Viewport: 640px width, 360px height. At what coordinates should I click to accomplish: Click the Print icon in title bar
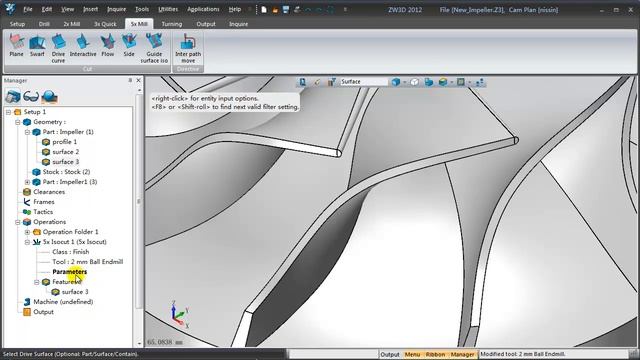(x=297, y=9)
